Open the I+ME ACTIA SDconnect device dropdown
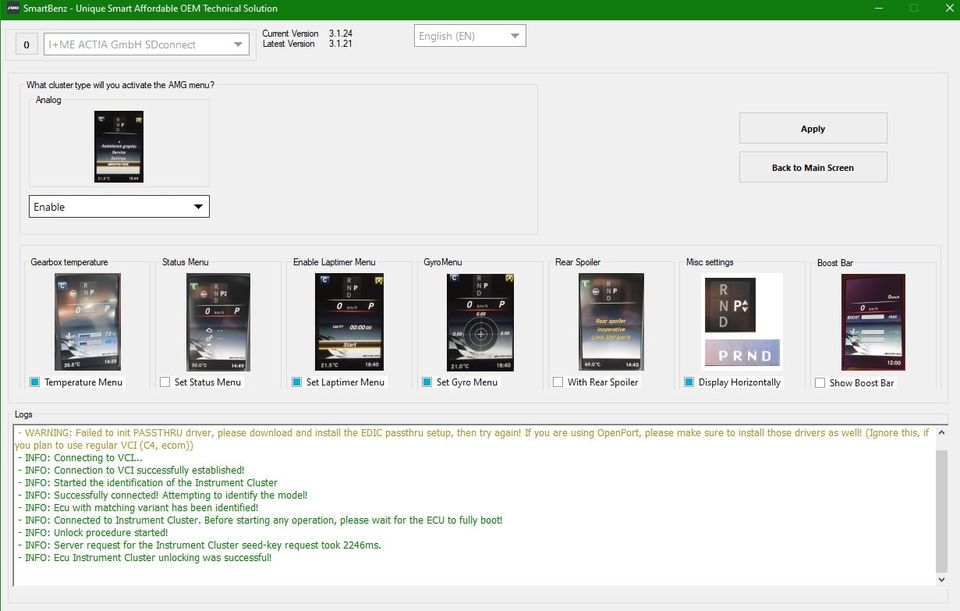 coord(146,44)
